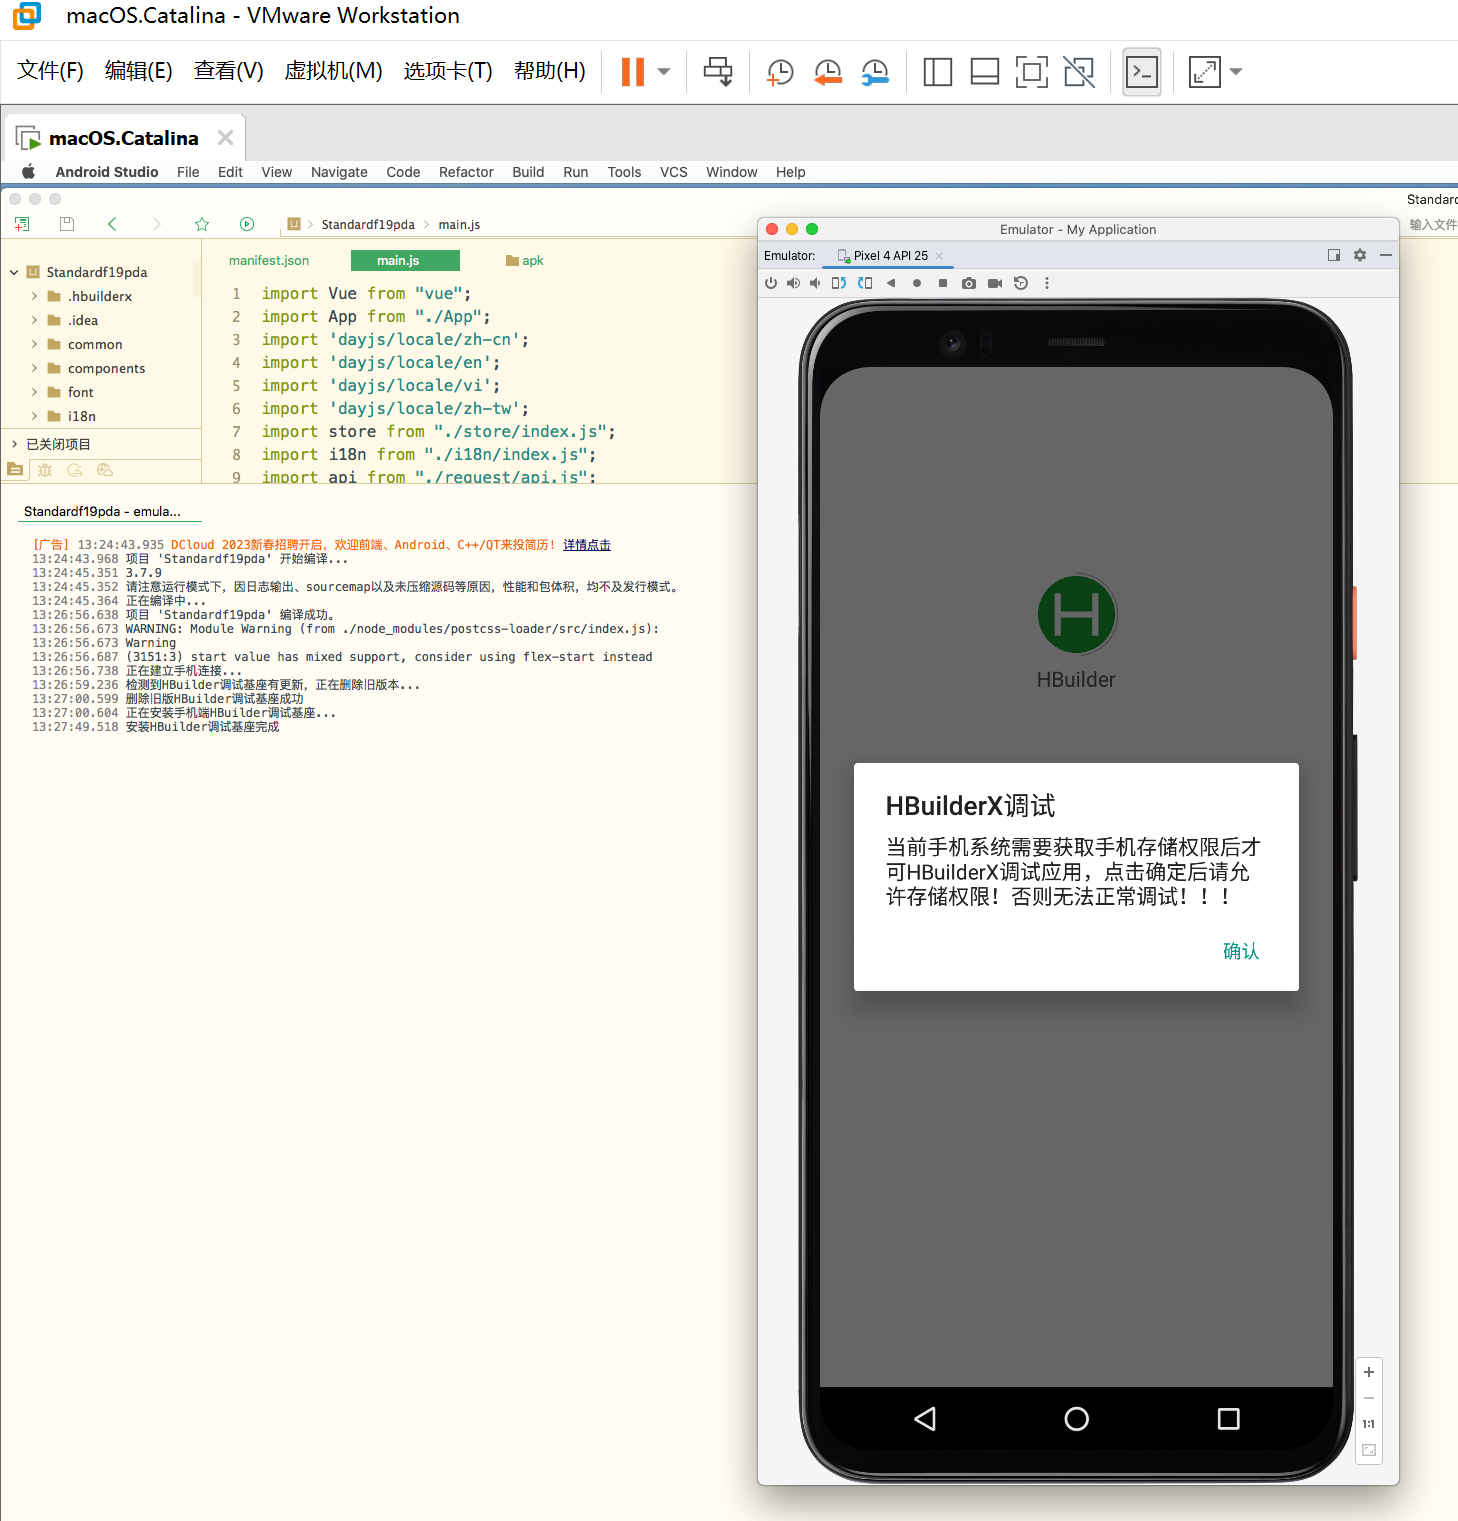
Task: Toggle VMware library sidebar layout icon
Action: (937, 71)
